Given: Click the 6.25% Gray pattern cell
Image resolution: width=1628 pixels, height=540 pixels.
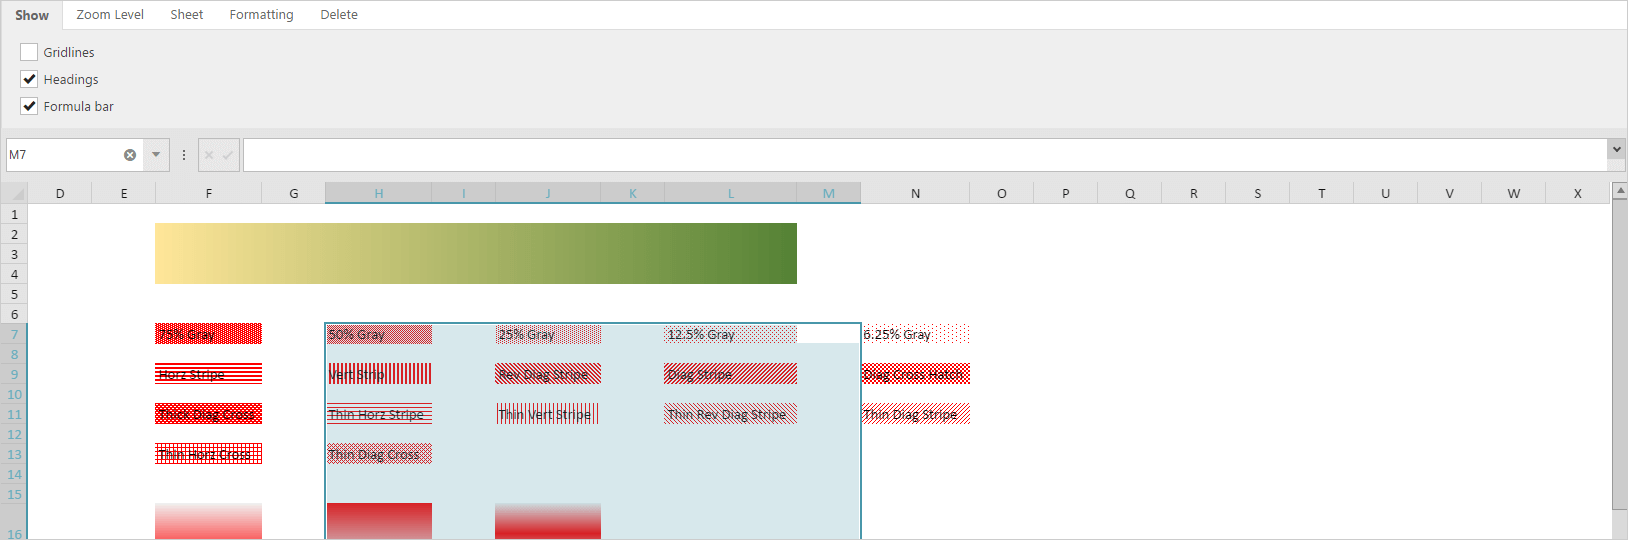Looking at the screenshot, I should [x=916, y=334].
